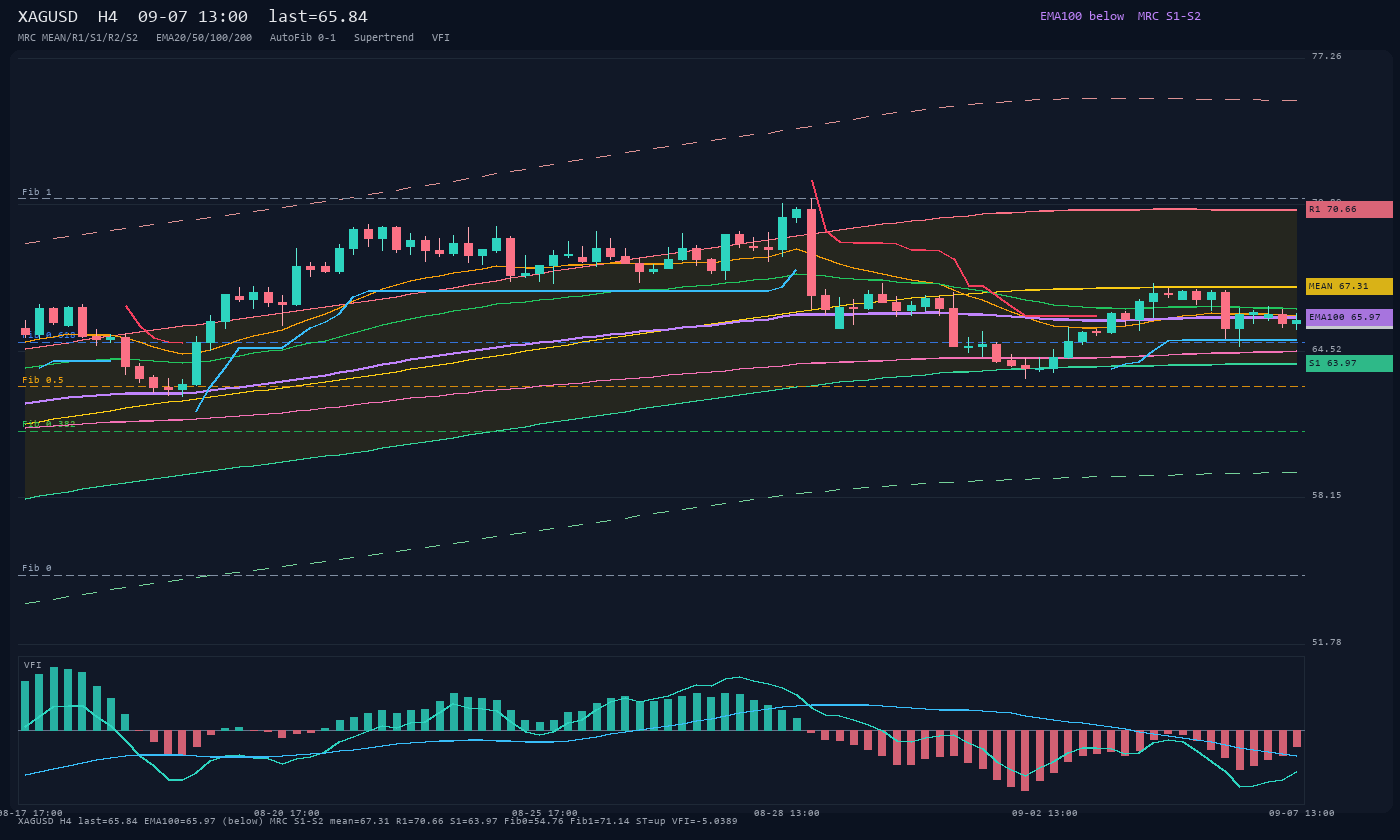Click the 'Fib 0' level label
1400x840 pixels.
tap(37, 568)
